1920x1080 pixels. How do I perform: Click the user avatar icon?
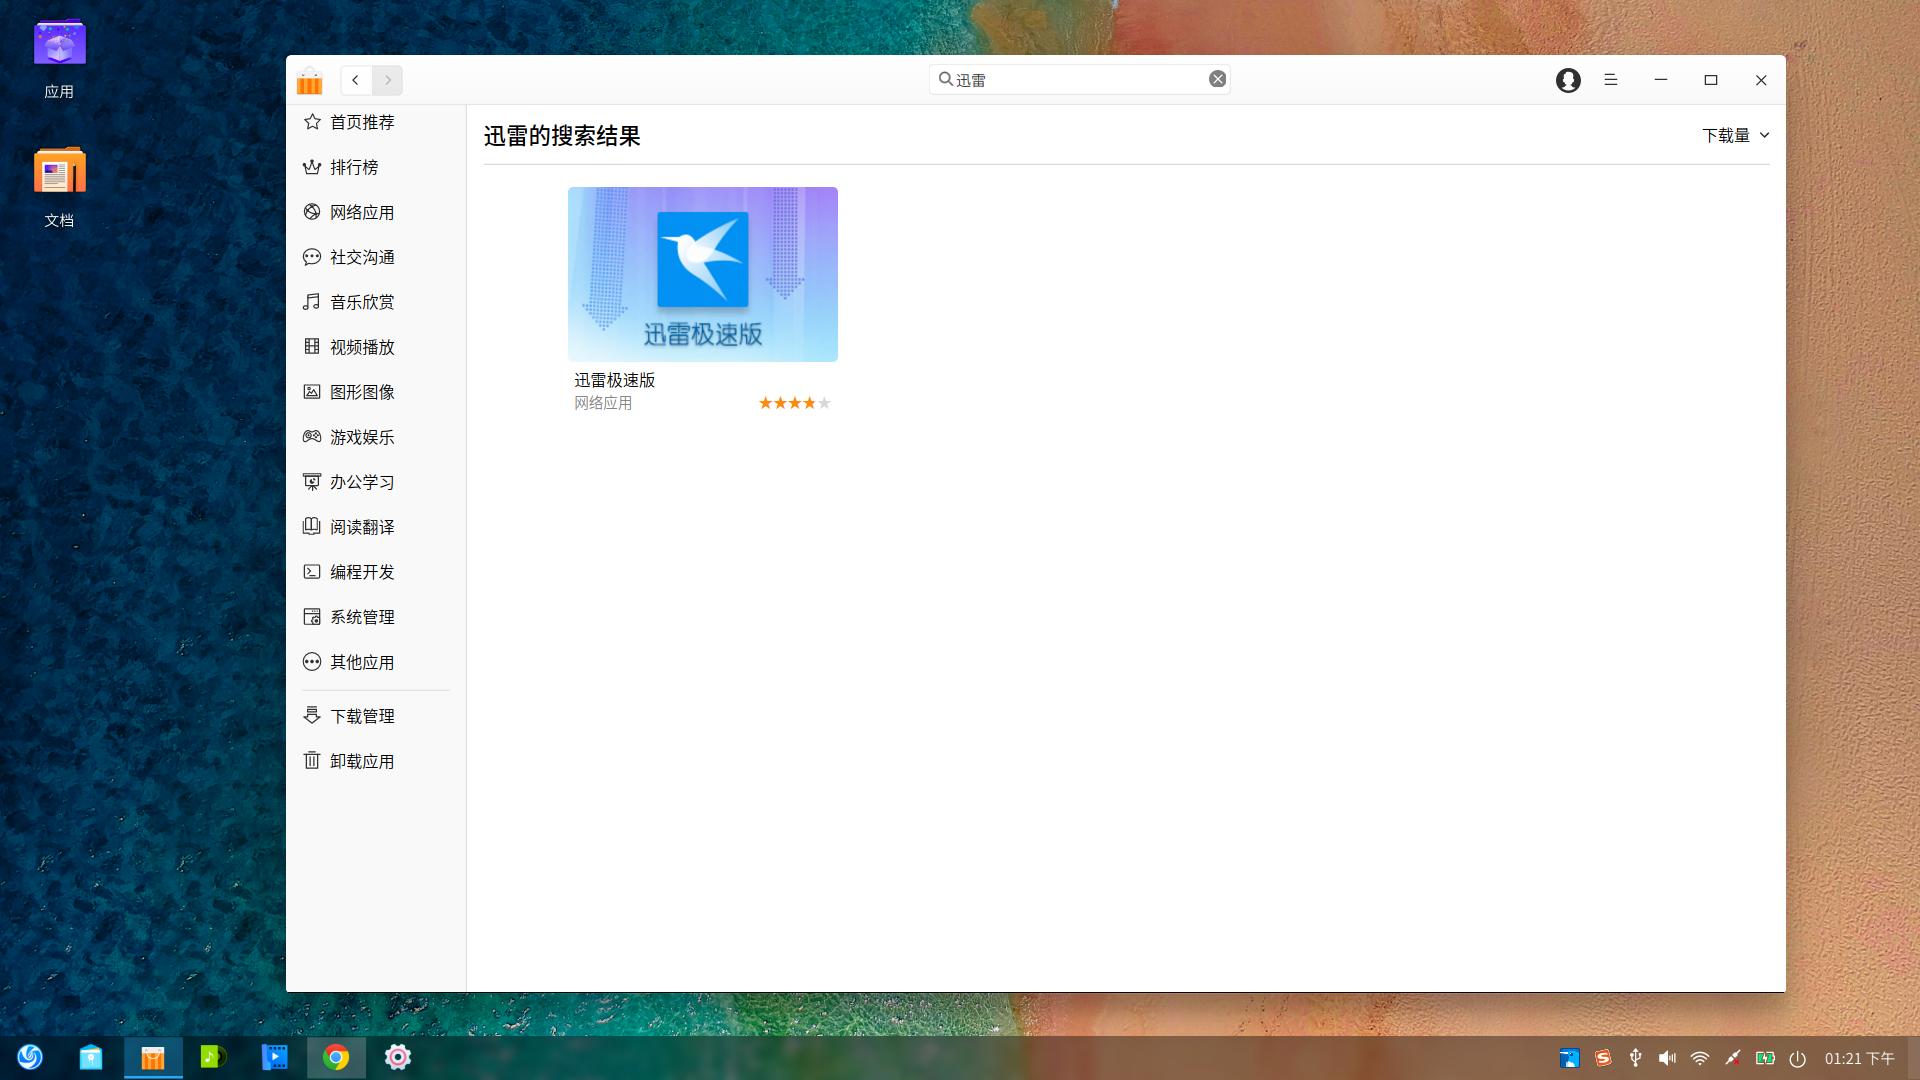coord(1567,80)
